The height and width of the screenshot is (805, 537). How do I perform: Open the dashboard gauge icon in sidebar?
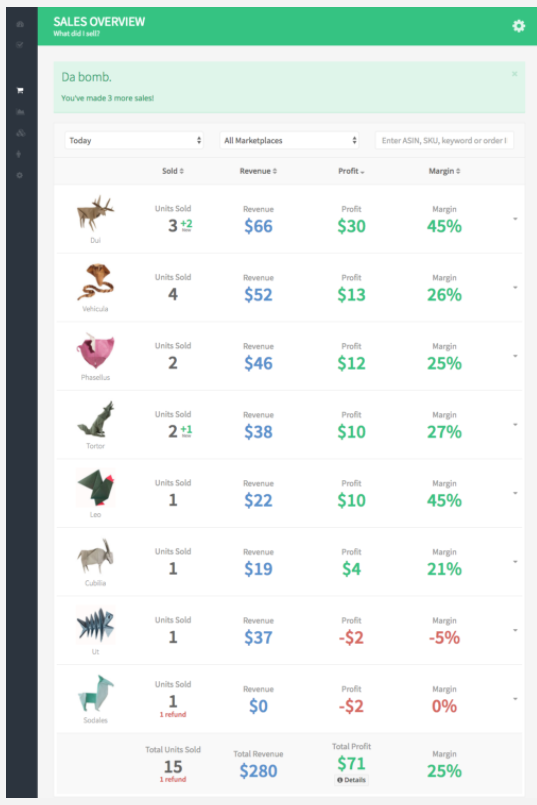click(x=20, y=24)
